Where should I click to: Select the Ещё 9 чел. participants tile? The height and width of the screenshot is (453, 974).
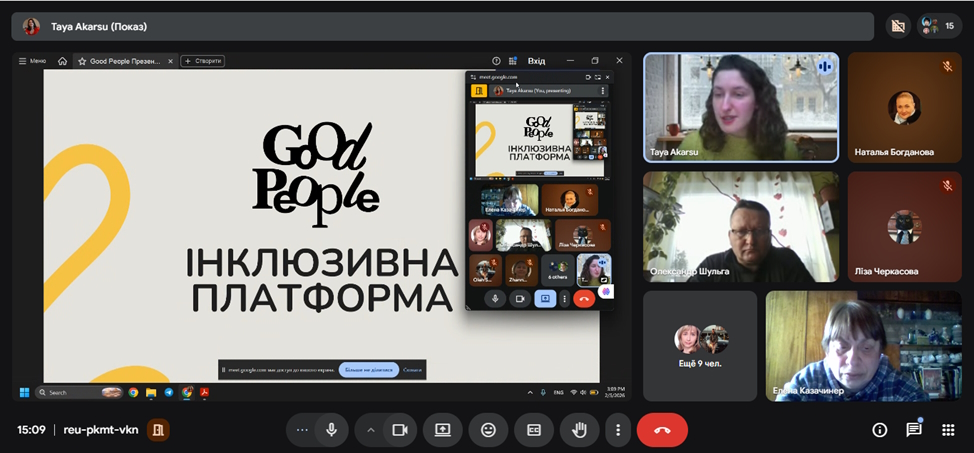click(700, 346)
